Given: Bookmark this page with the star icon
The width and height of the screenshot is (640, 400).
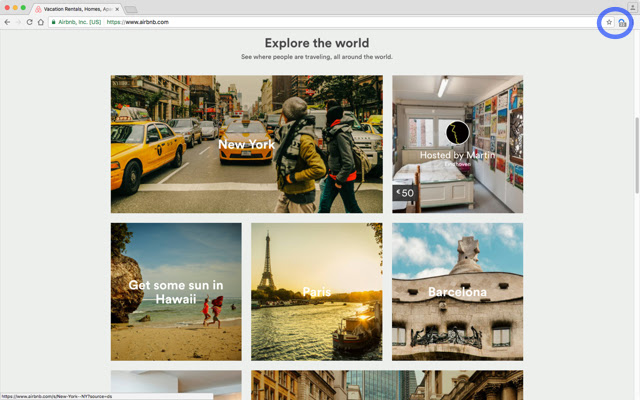Looking at the screenshot, I should pos(609,22).
